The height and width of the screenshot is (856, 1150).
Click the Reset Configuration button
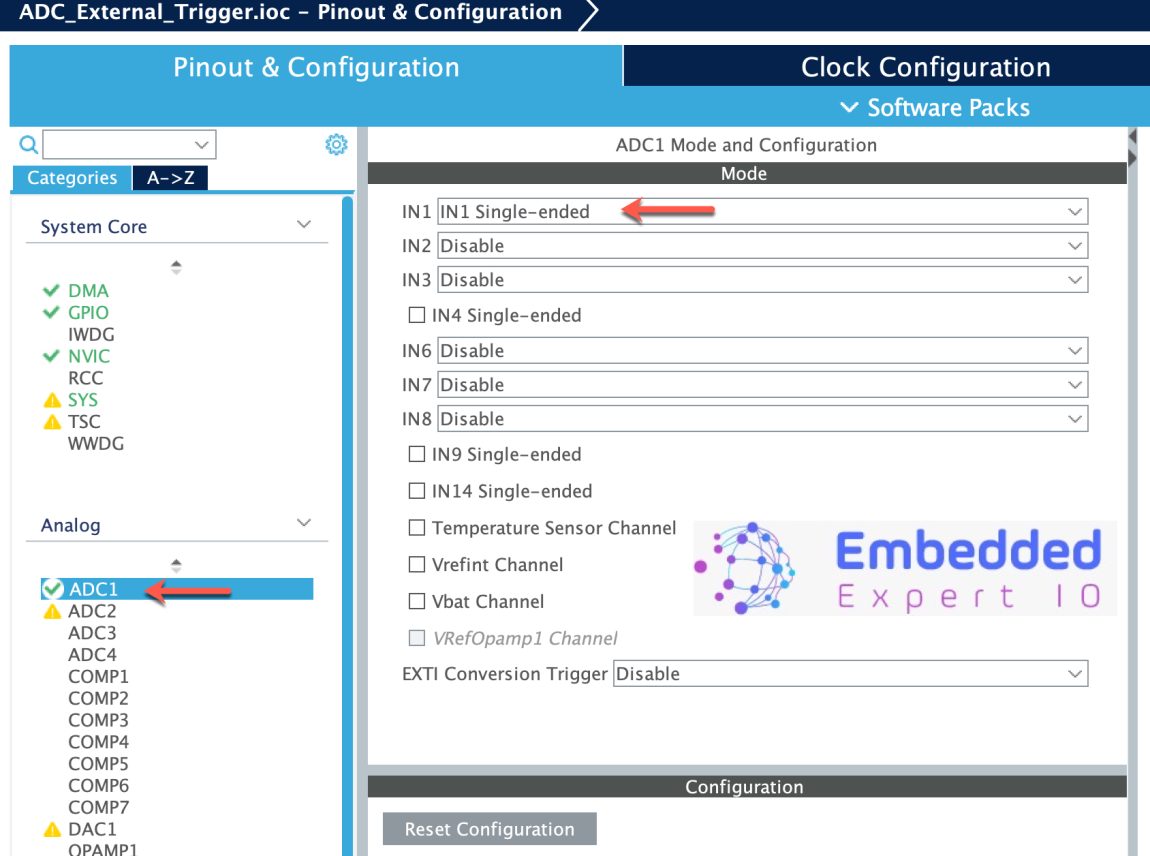point(489,829)
